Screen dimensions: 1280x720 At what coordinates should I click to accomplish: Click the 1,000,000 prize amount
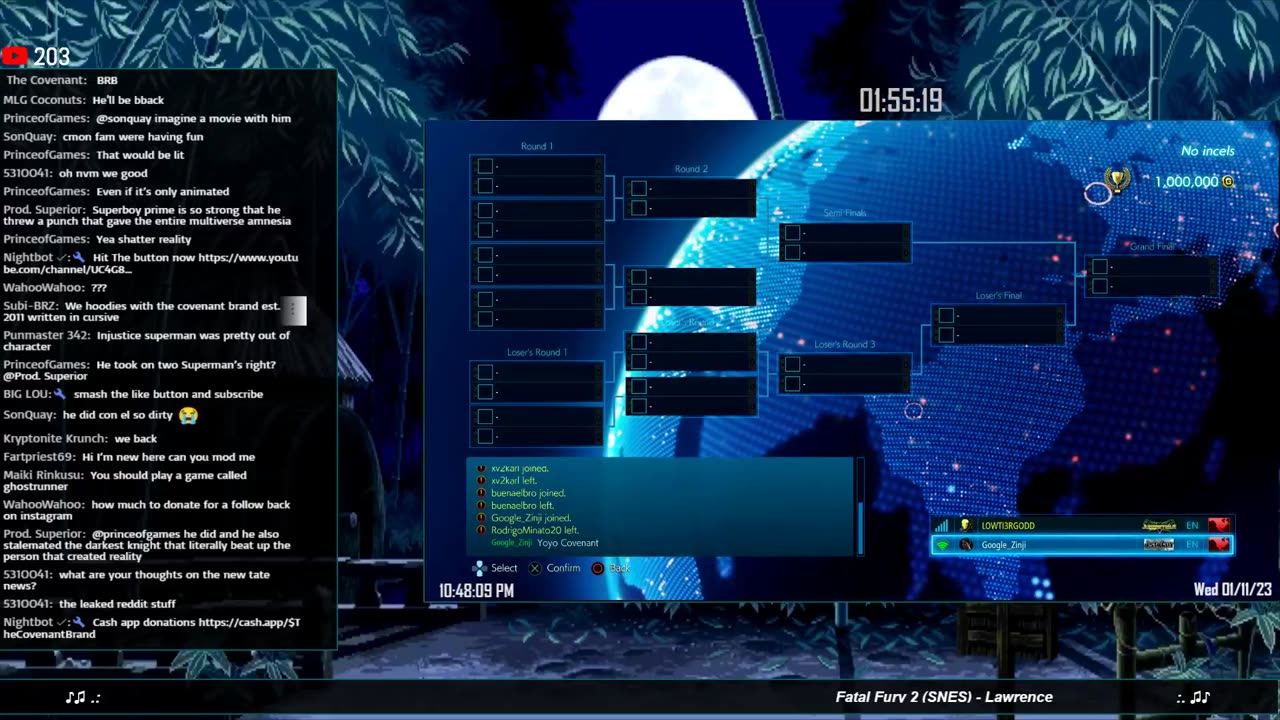click(x=1187, y=182)
